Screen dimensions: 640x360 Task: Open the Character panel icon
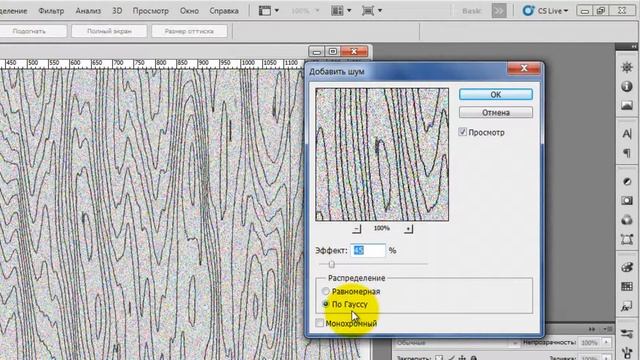[627, 133]
